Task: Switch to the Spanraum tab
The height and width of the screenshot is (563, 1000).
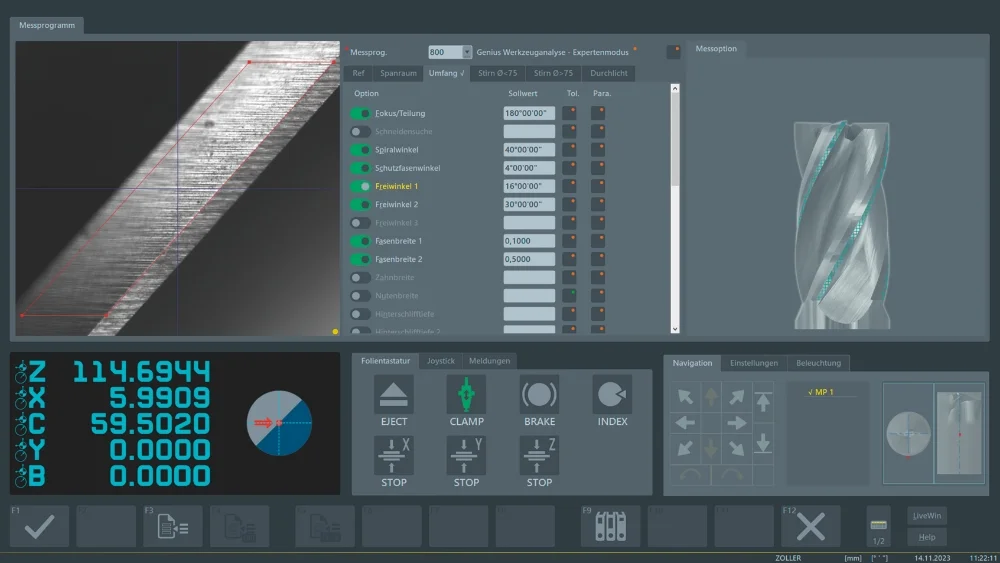Action: [398, 73]
